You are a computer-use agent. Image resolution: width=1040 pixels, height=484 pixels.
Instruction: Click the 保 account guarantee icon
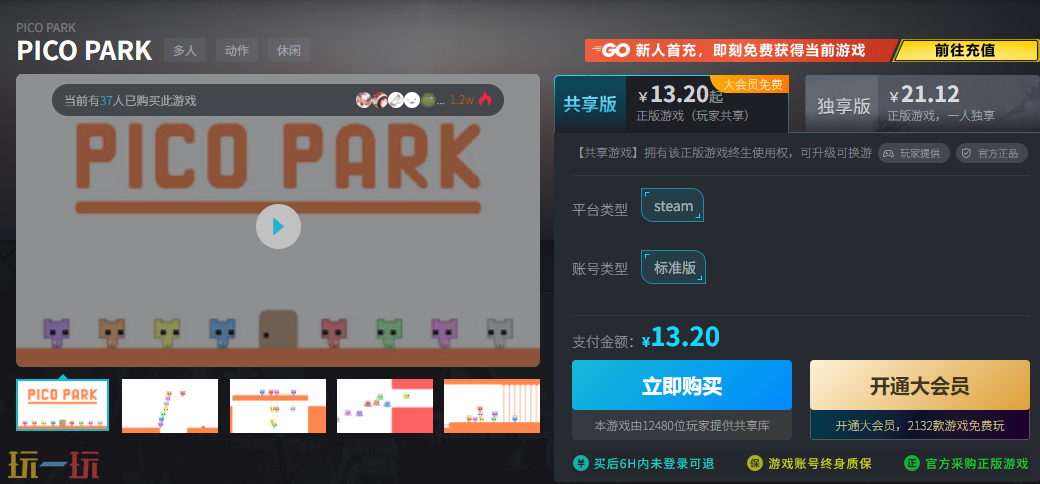tap(754, 463)
